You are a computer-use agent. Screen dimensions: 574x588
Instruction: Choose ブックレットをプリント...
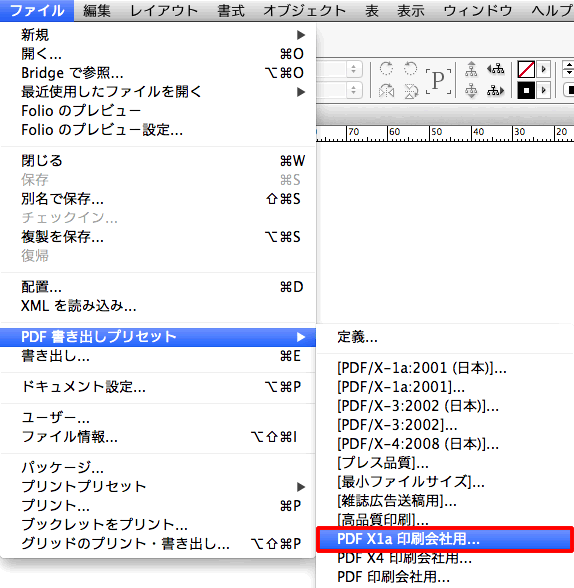pyautogui.click(x=158, y=525)
